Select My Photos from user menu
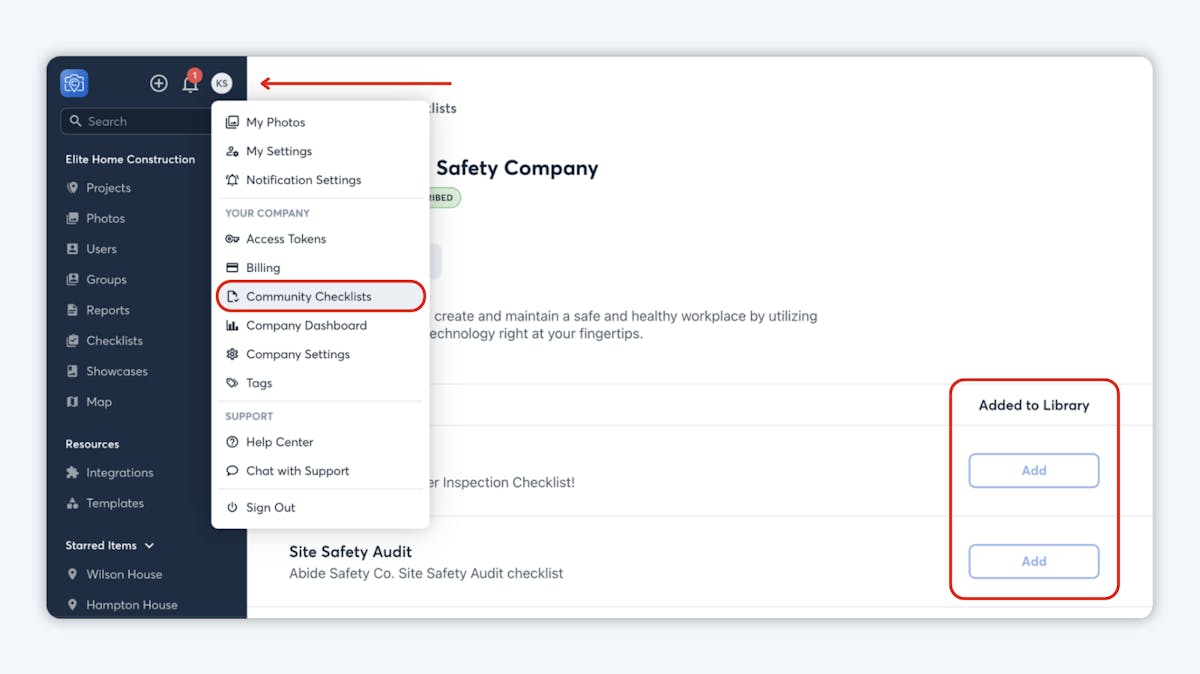Viewport: 1200px width, 674px height. pos(275,122)
